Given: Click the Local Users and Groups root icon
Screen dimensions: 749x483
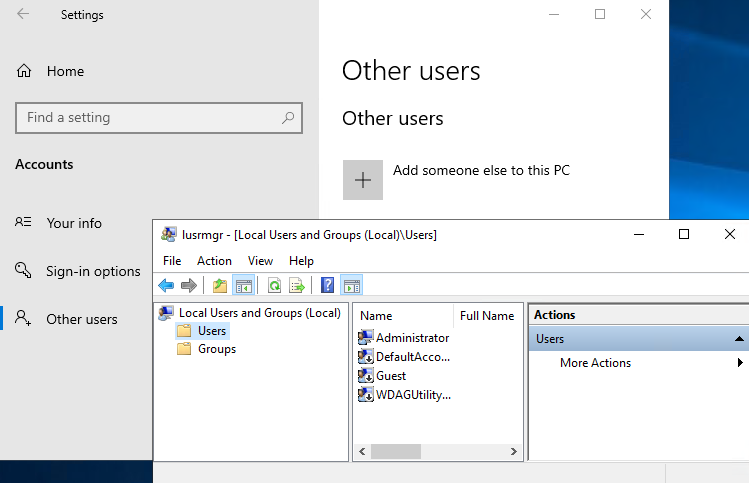Looking at the screenshot, I should 166,313.
